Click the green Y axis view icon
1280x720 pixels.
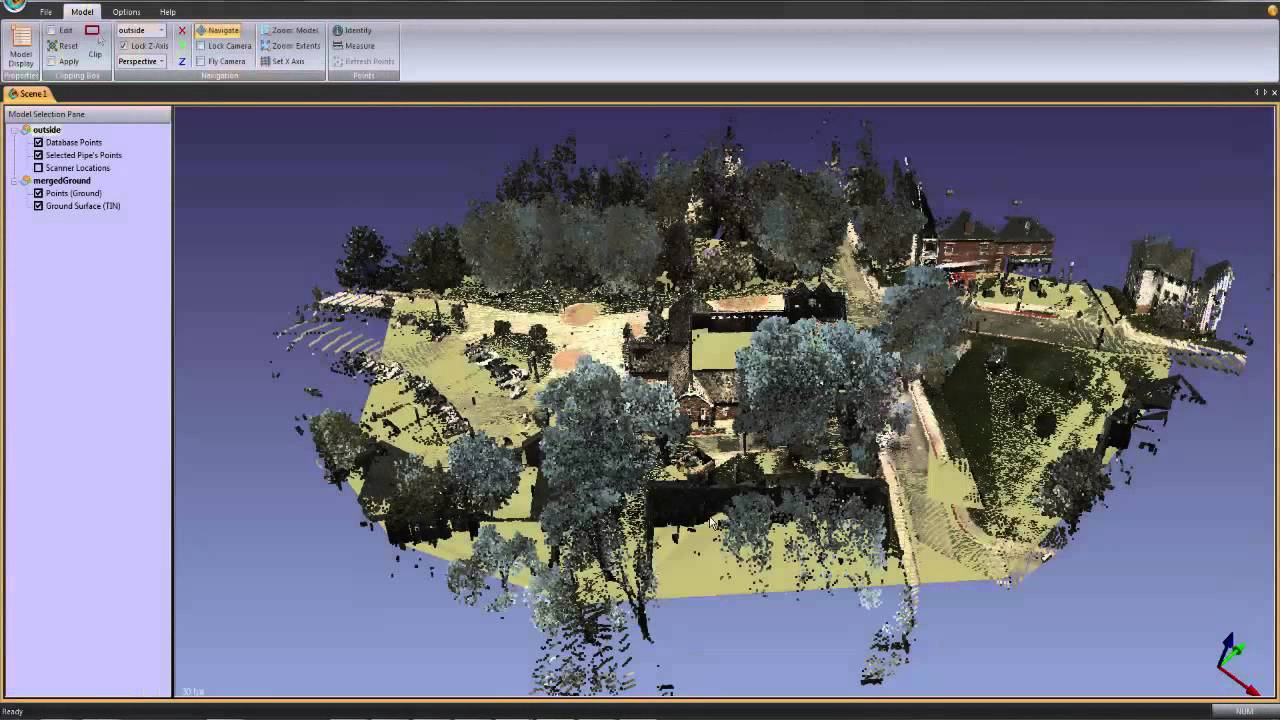pyautogui.click(x=182, y=46)
